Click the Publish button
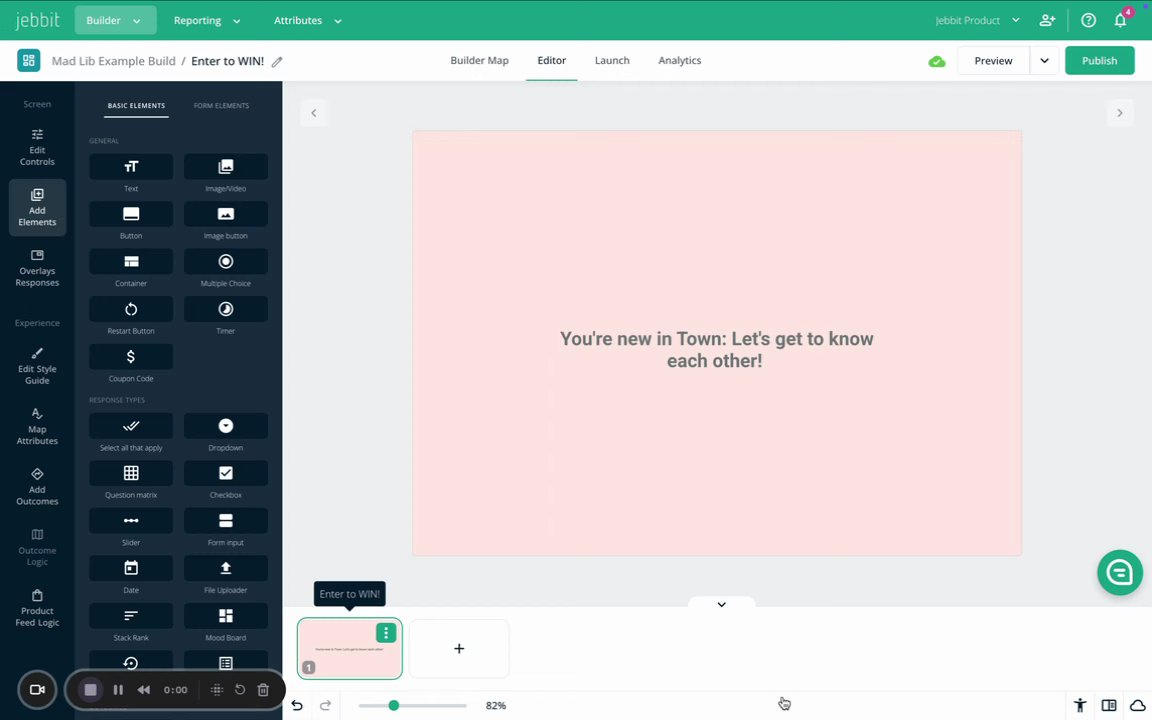This screenshot has width=1152, height=720. pyautogui.click(x=1099, y=61)
